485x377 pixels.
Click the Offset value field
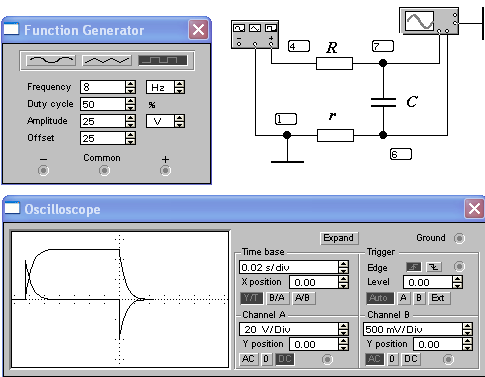point(103,138)
